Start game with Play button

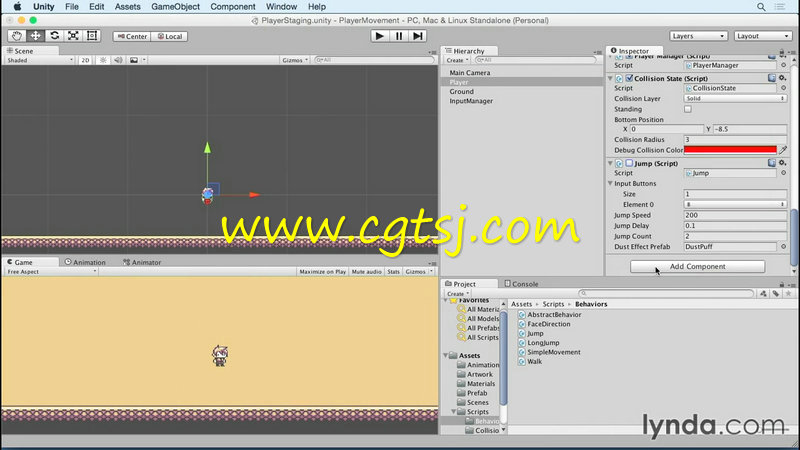coord(379,36)
